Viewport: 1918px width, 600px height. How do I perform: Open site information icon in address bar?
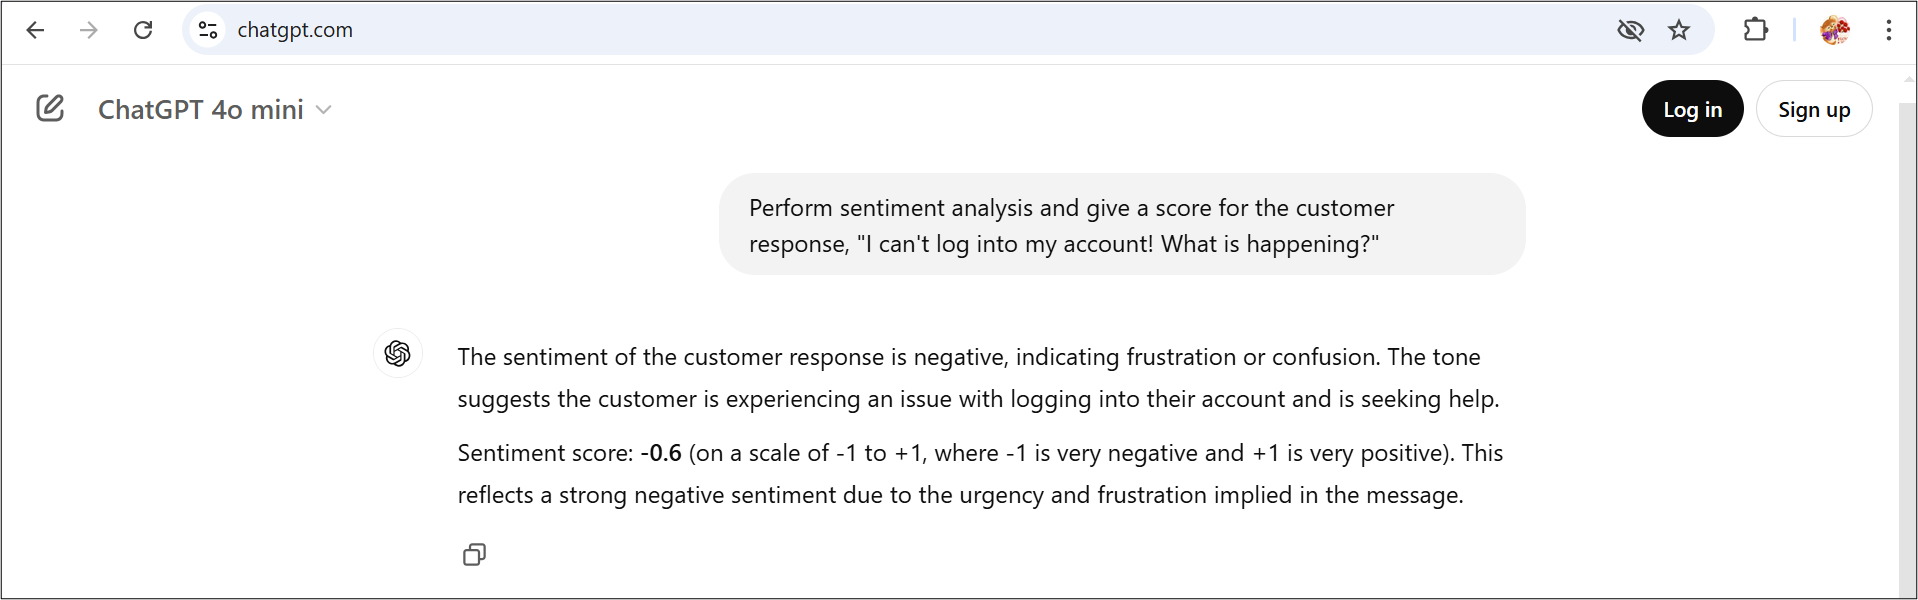208,30
